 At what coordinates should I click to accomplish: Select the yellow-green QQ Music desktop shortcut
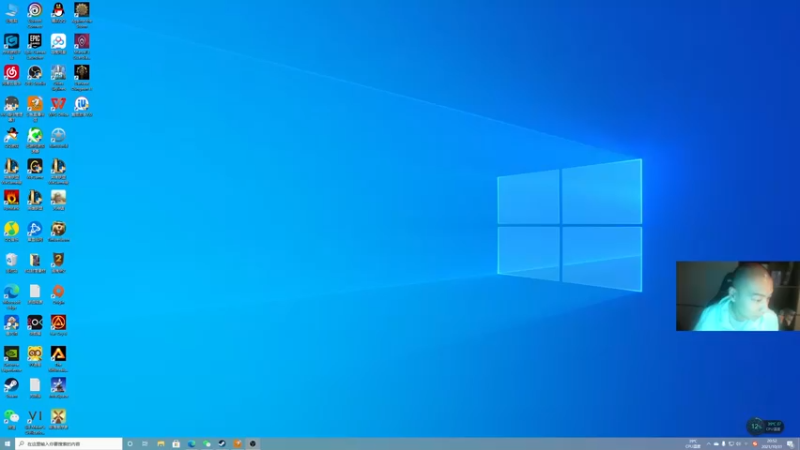[11, 231]
